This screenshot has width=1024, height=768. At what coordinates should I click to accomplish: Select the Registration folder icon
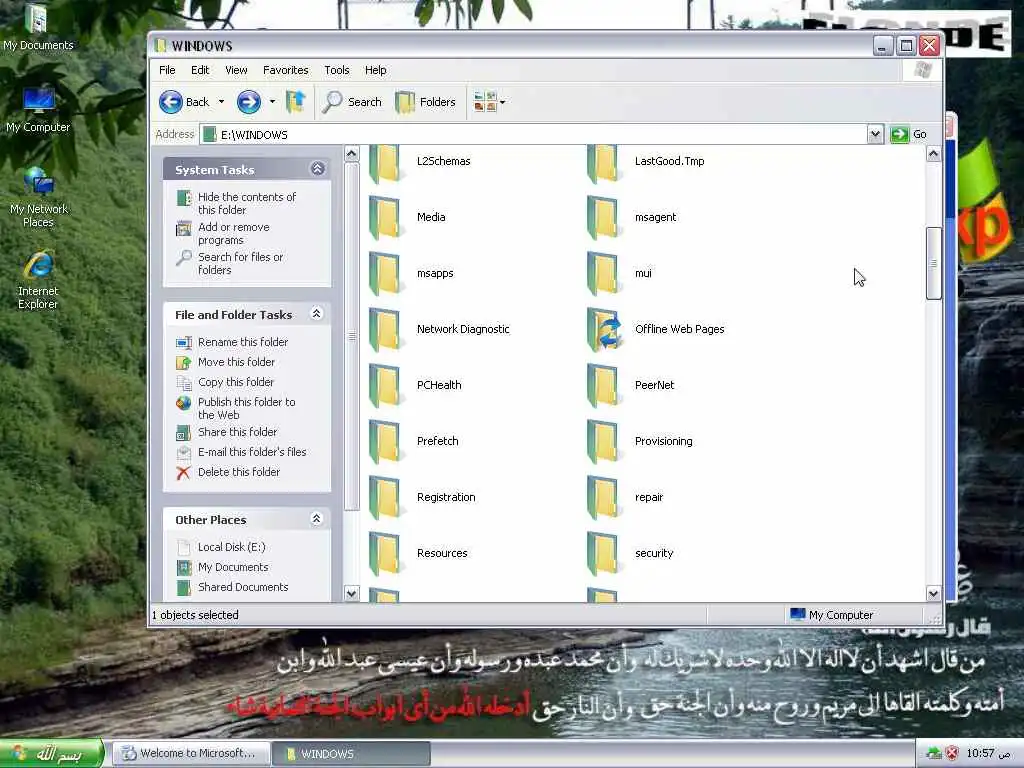[384, 498]
